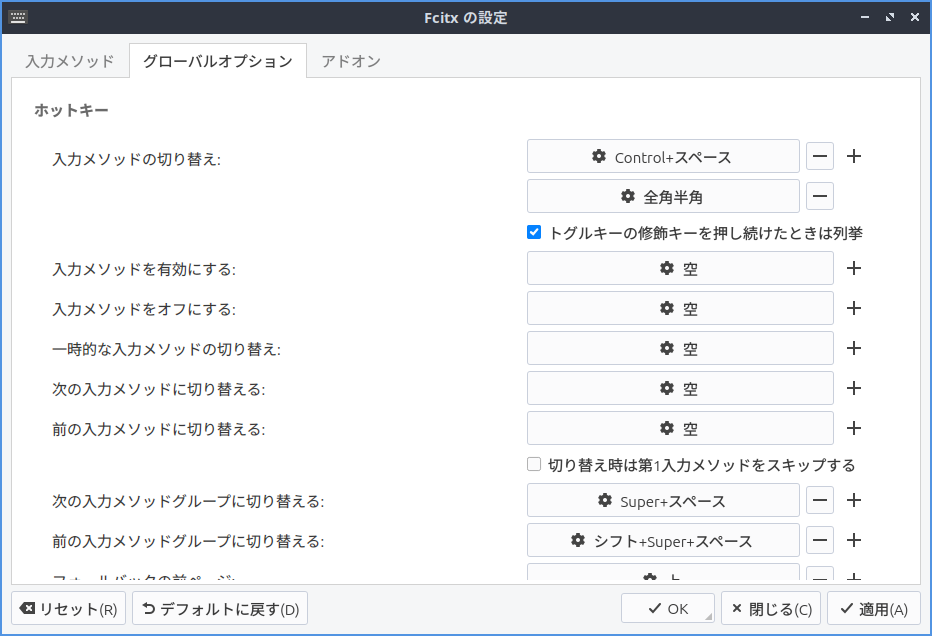Click the 前の入力メソッドグループに切り替える: label
The width and height of the screenshot is (932, 636).
[x=188, y=541]
